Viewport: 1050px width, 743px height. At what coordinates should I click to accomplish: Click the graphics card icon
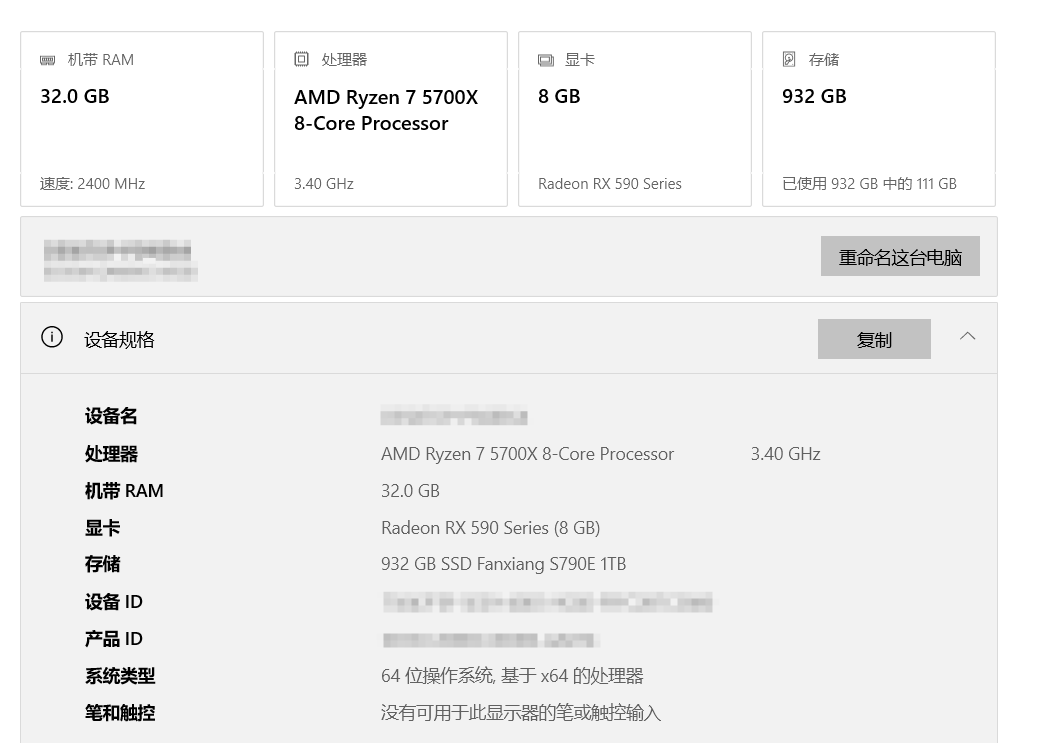(545, 60)
